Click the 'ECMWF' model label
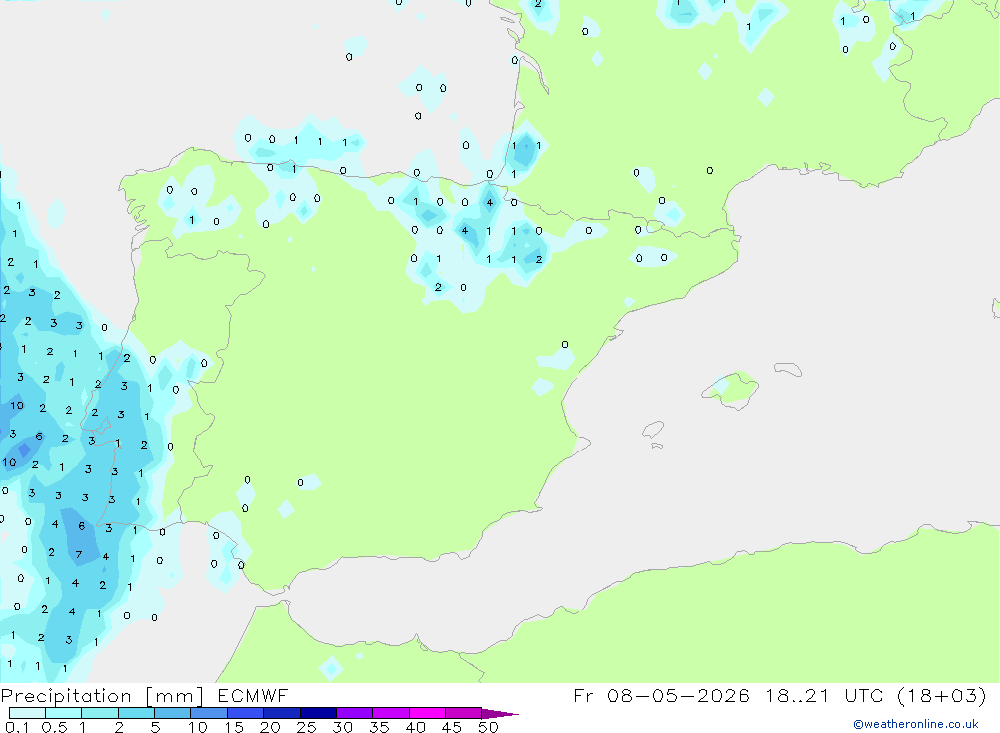The height and width of the screenshot is (733, 1000). point(253,695)
